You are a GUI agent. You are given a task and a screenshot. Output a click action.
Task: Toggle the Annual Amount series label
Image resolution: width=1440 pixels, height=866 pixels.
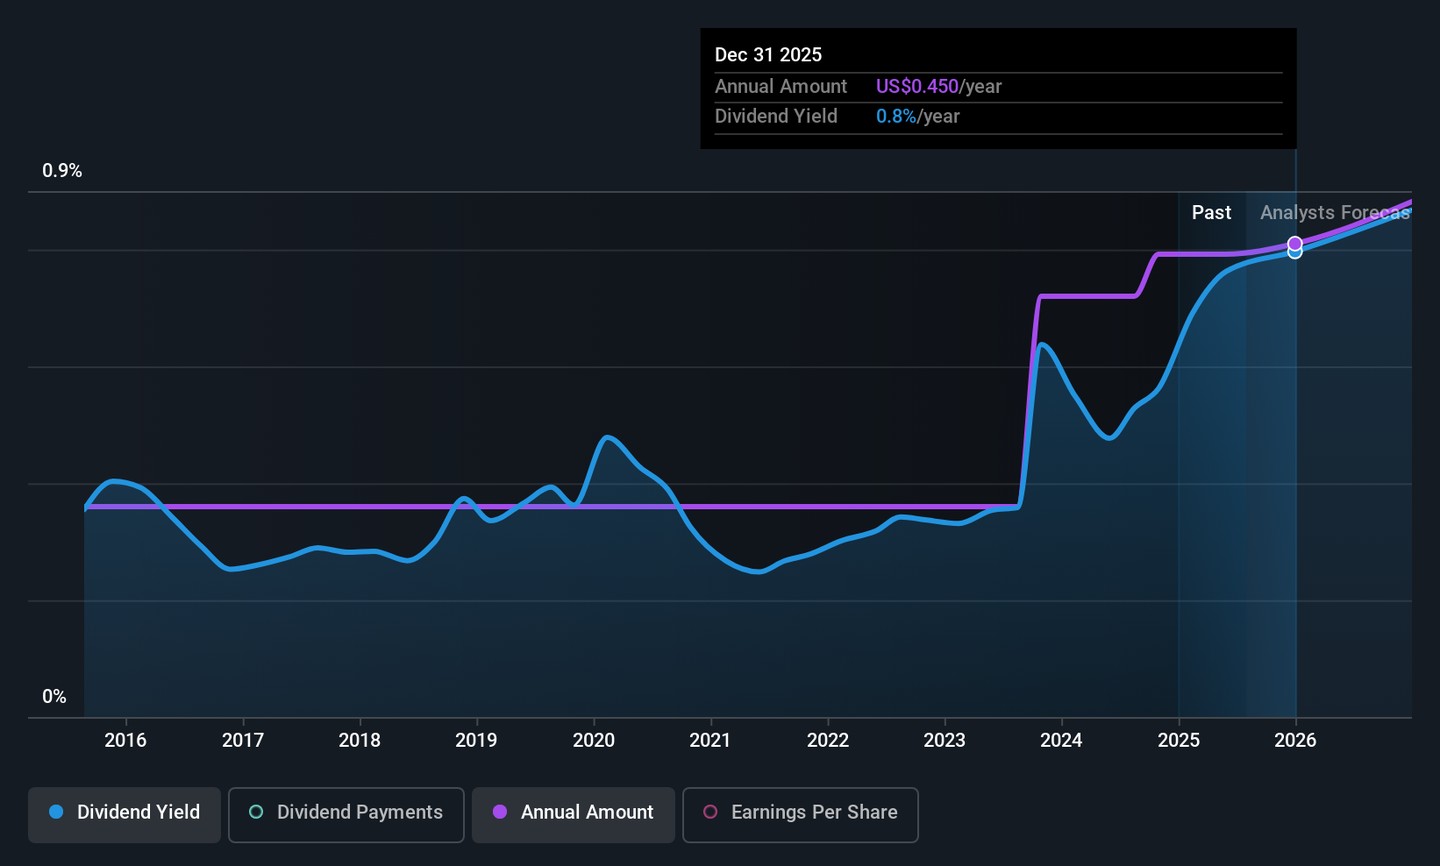click(586, 812)
